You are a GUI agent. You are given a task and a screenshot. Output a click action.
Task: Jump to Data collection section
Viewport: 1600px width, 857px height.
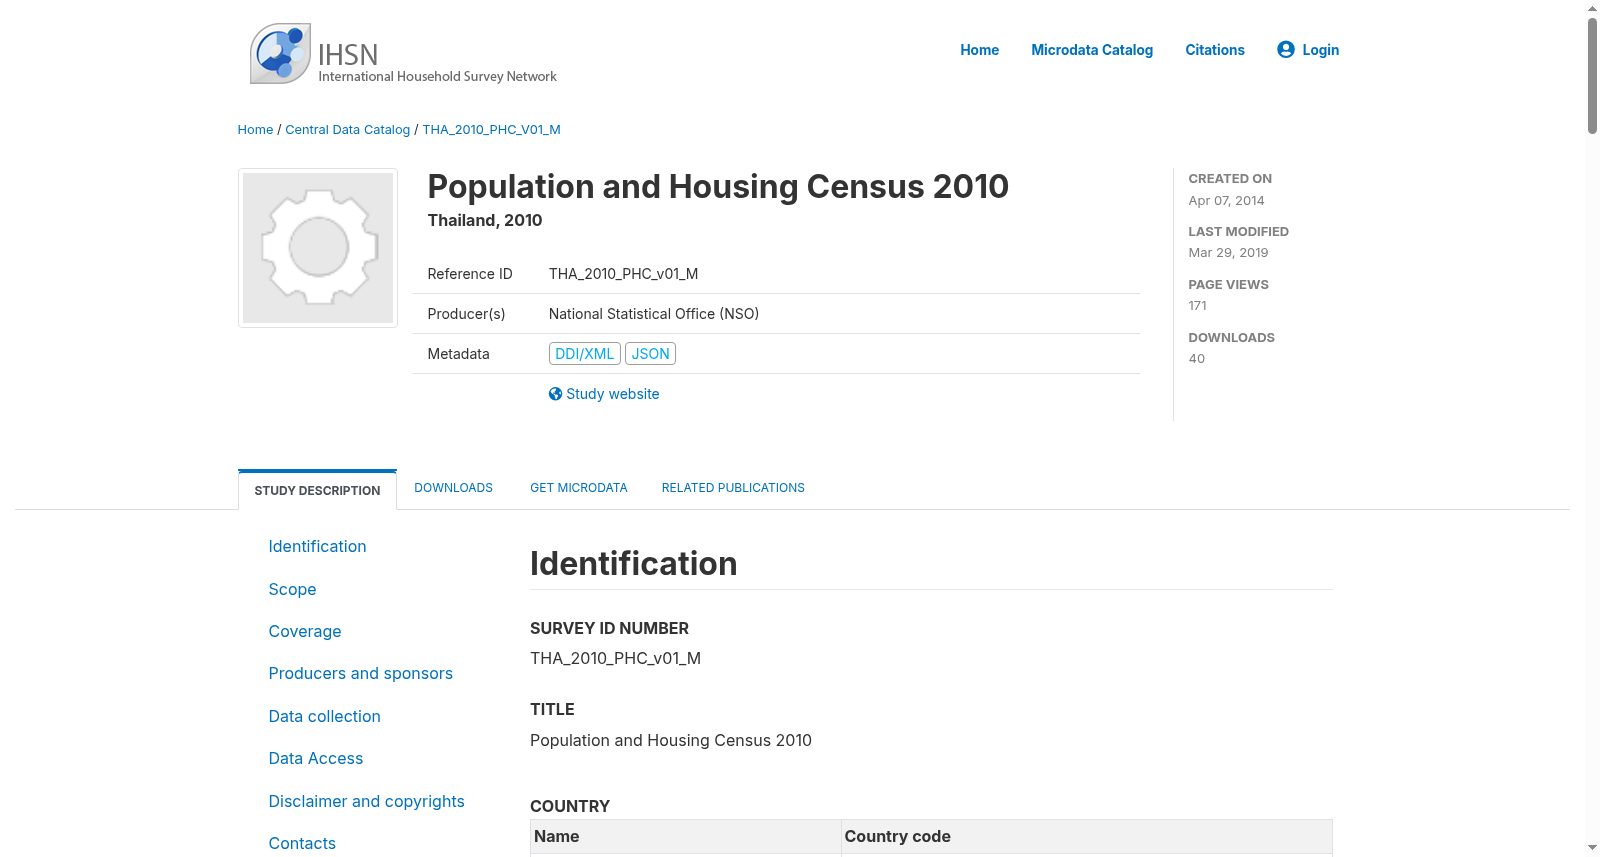(324, 716)
